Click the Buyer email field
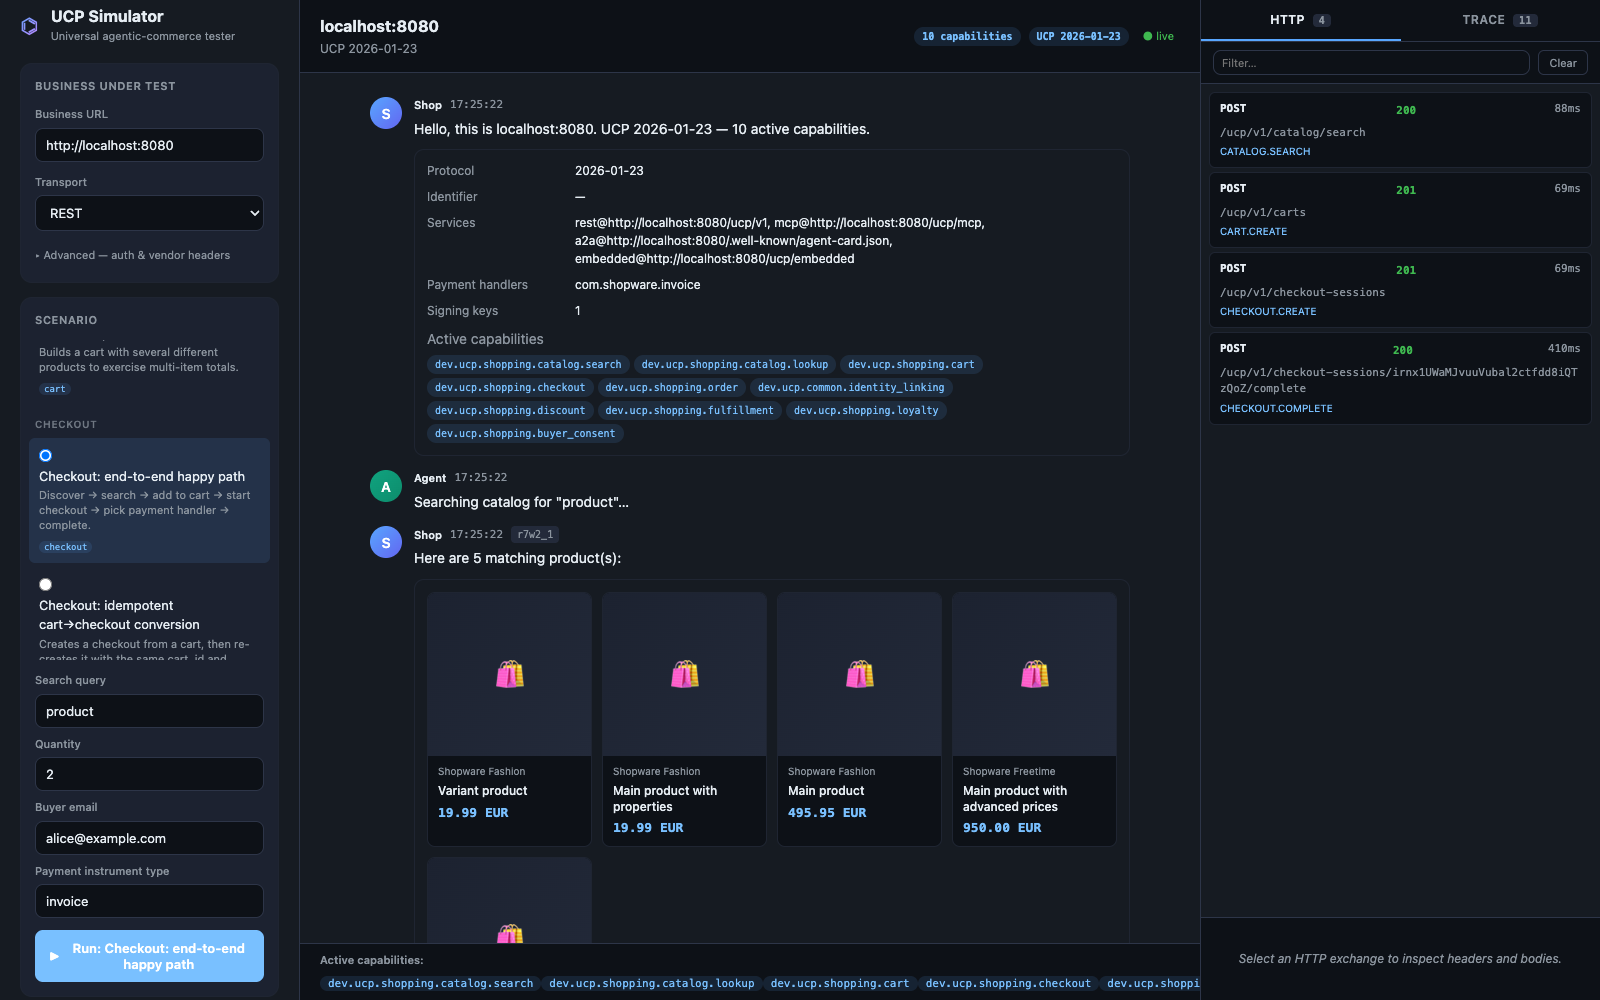Screen dimensions: 1600x1000 tap(149, 838)
